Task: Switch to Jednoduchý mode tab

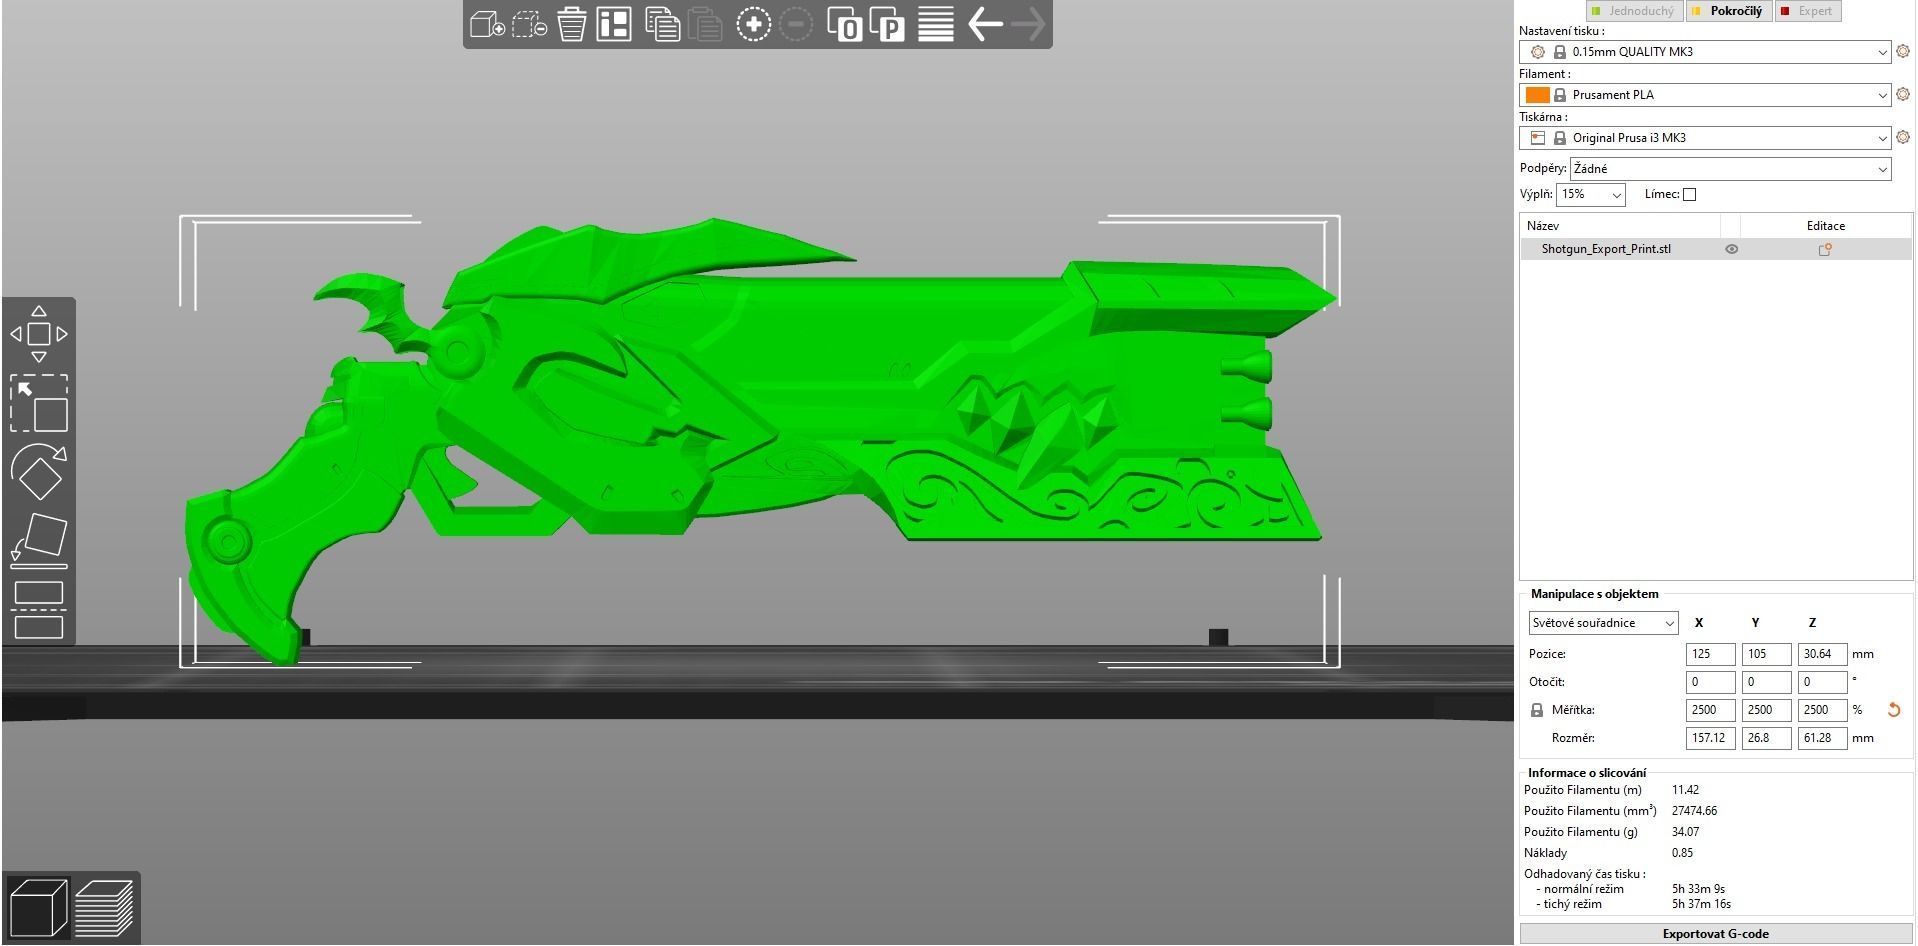Action: tap(1634, 11)
